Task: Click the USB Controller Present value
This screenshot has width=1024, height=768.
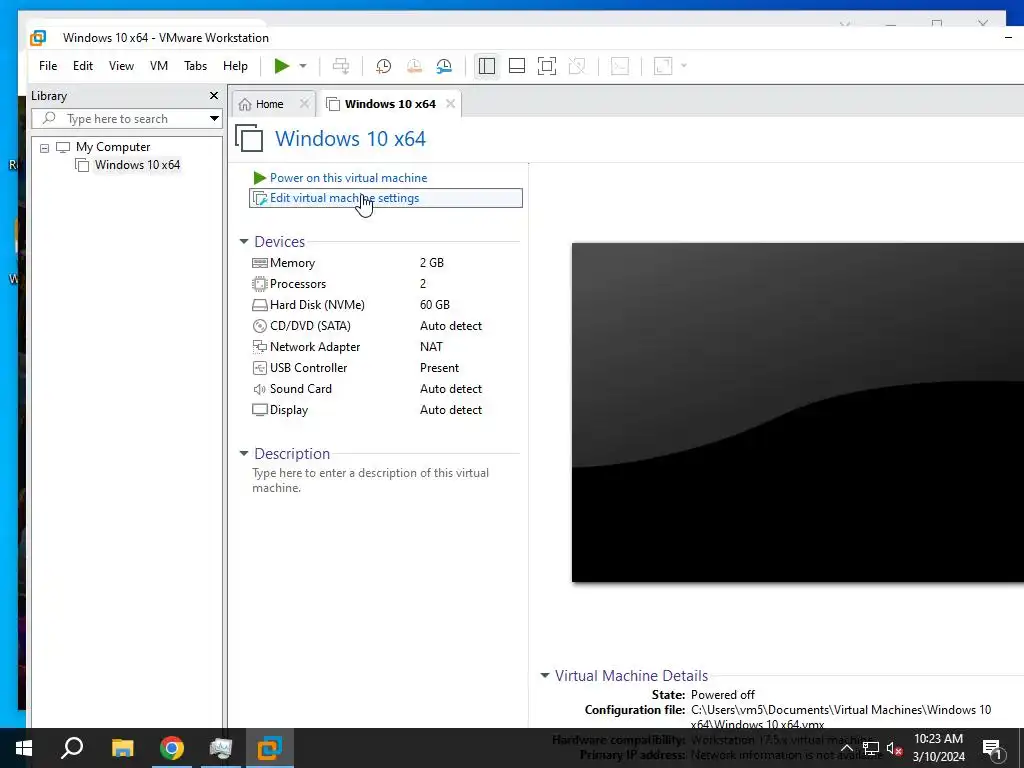Action: [x=439, y=368]
